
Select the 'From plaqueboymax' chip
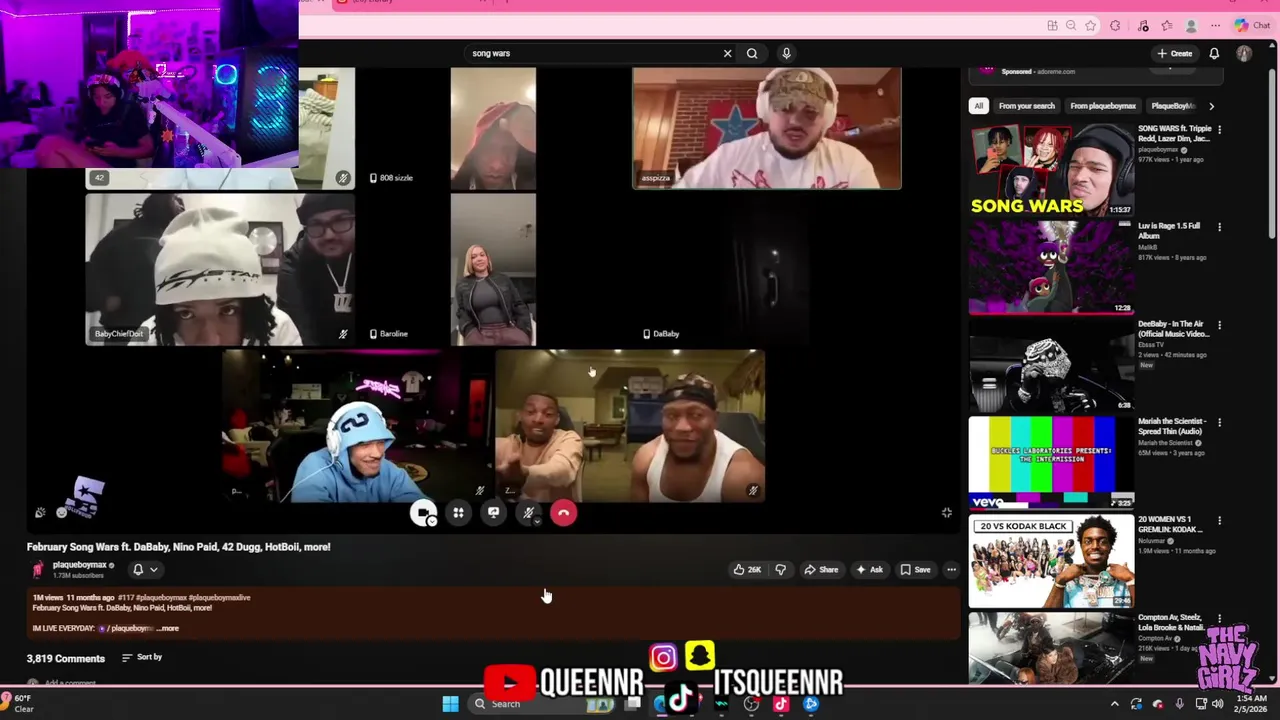(1103, 106)
